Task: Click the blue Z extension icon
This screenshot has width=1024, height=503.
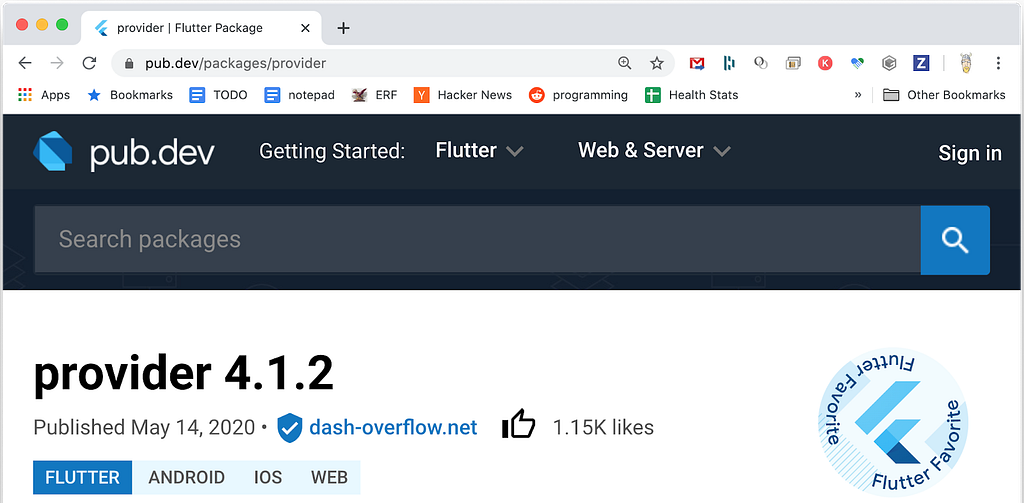Action: (921, 63)
